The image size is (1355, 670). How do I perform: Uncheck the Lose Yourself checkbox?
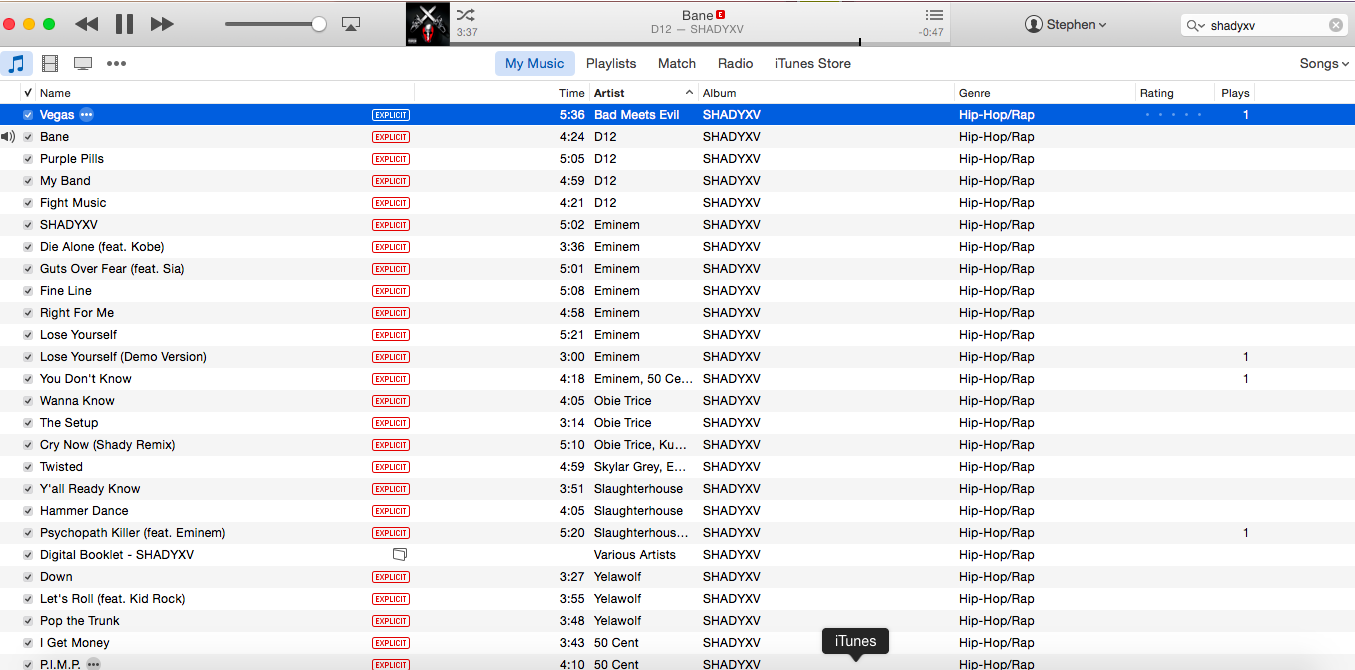click(x=28, y=335)
